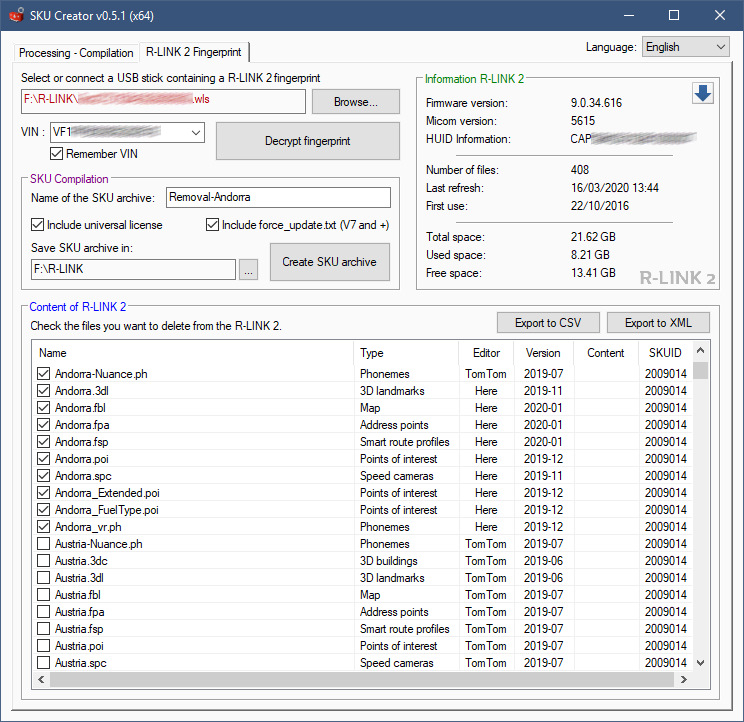Expand the VIN combo box

[195, 132]
